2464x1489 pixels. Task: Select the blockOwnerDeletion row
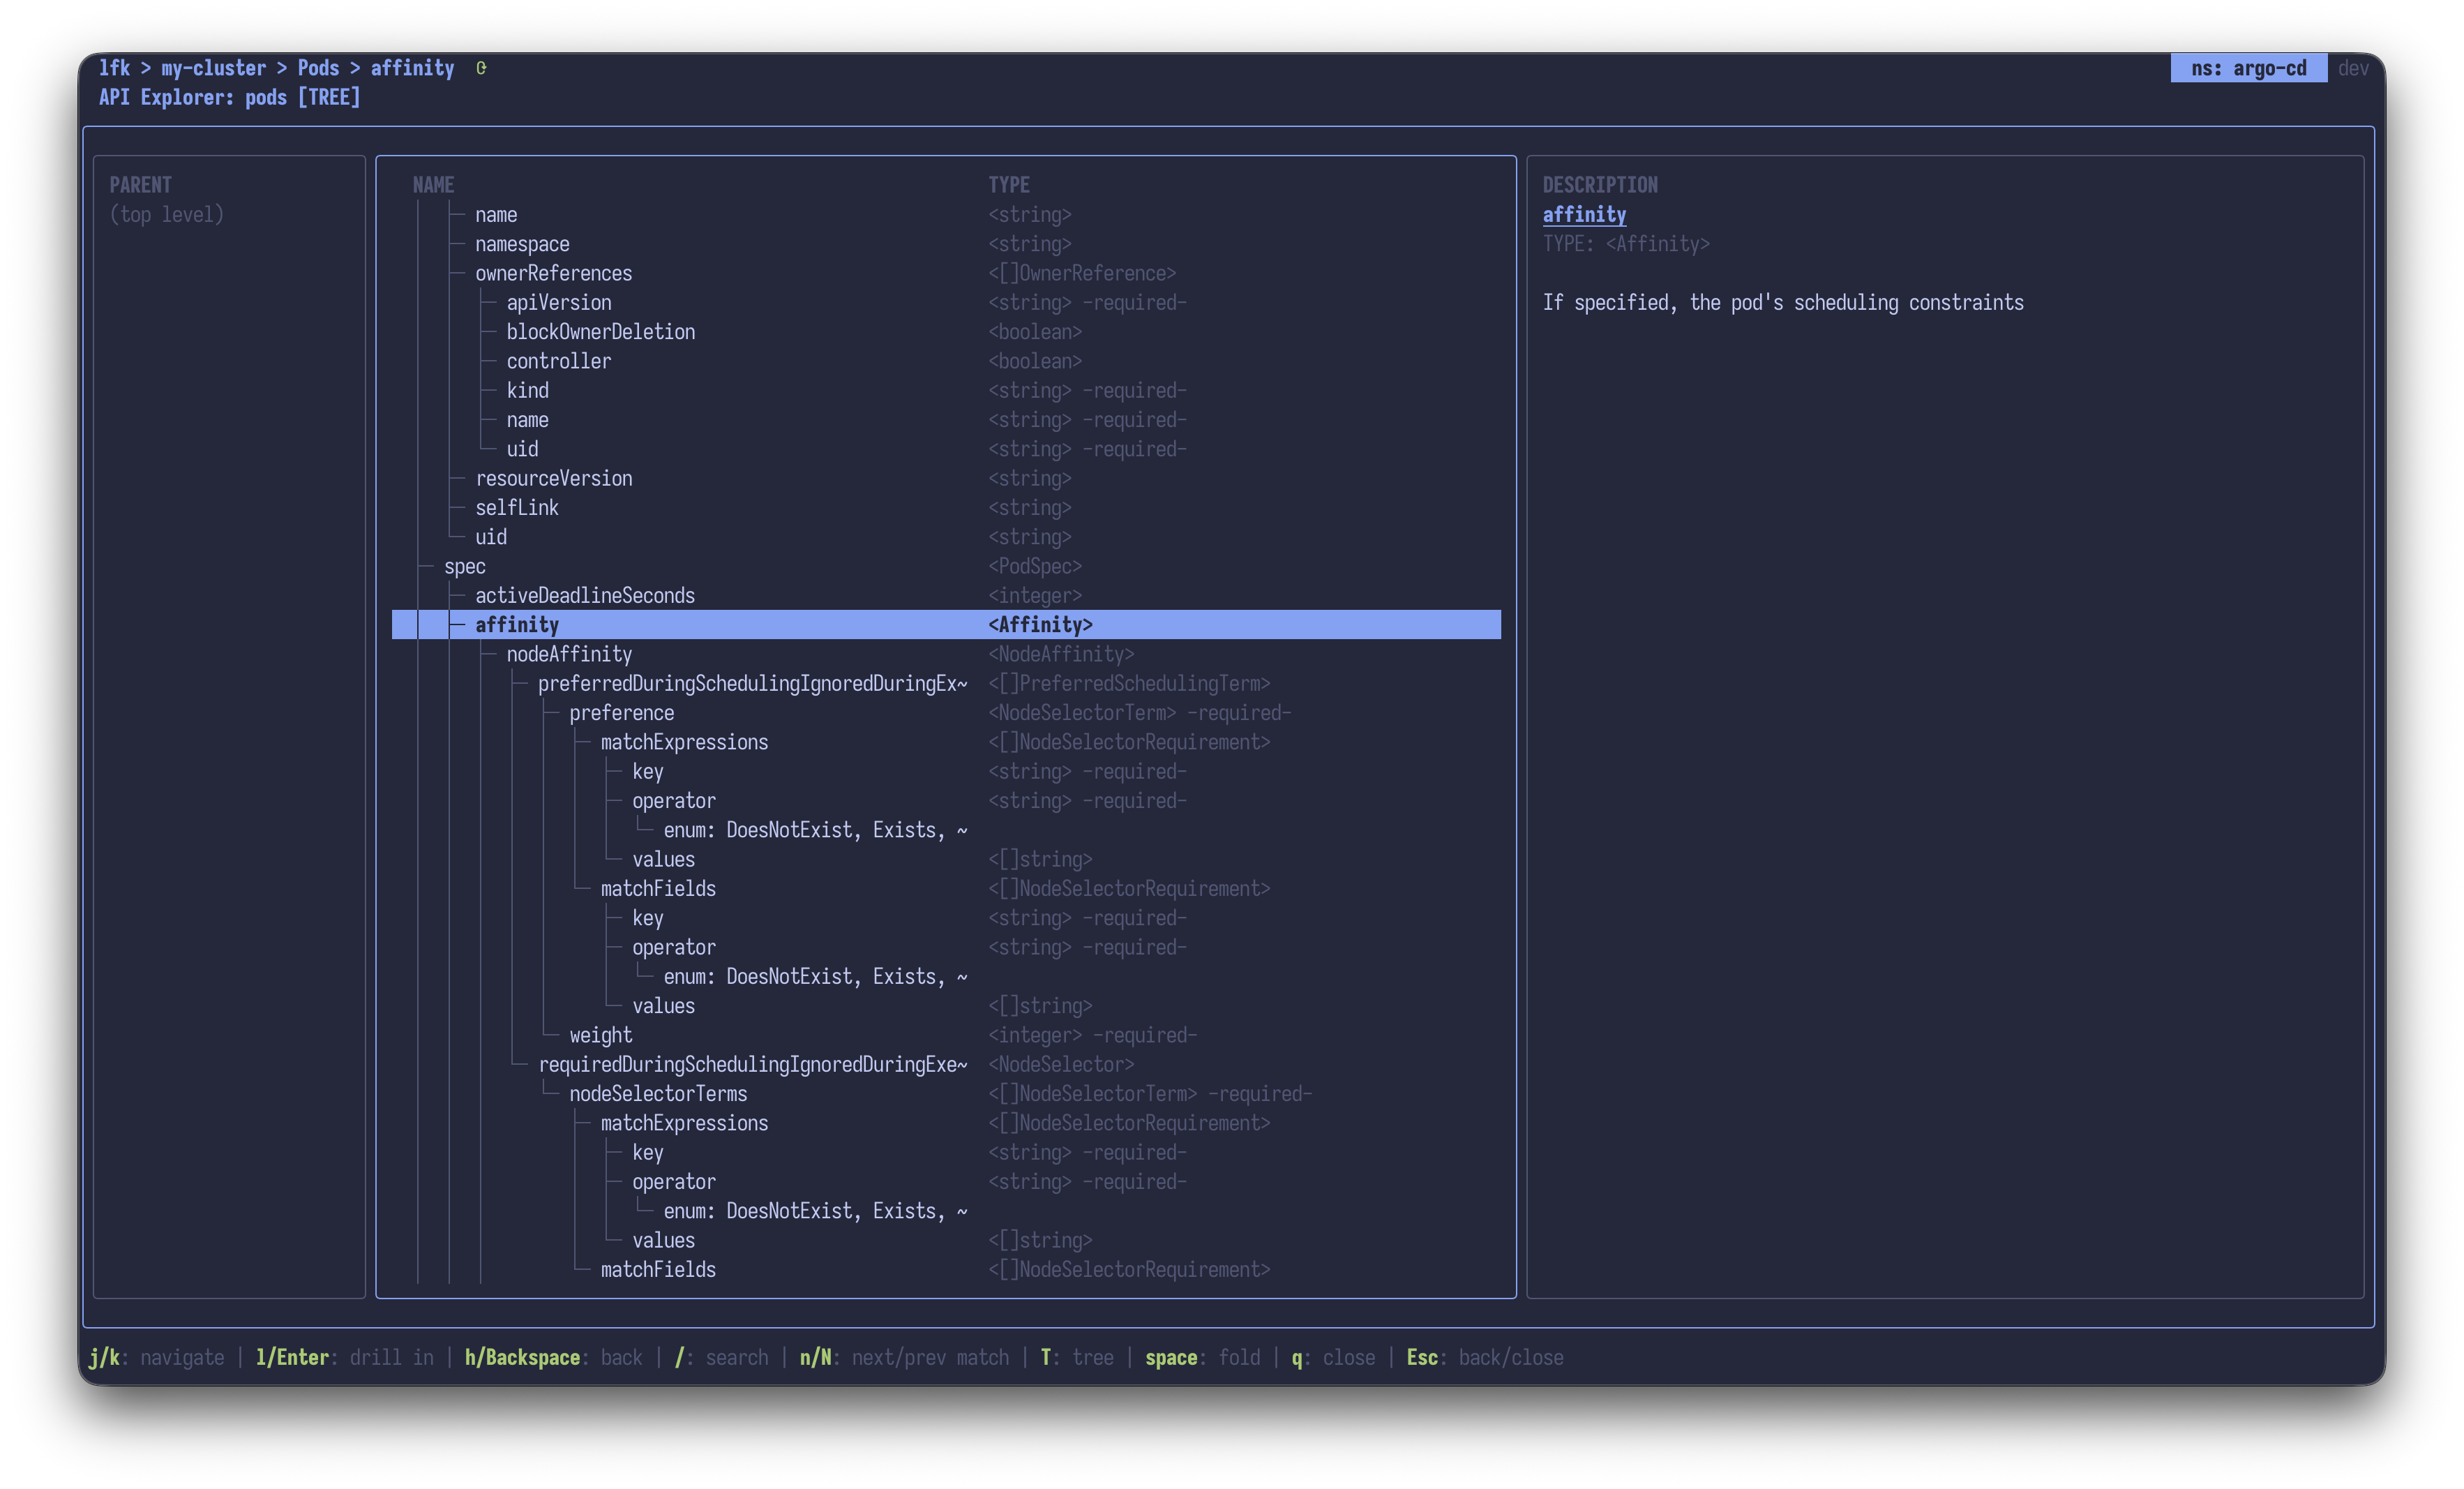point(600,331)
